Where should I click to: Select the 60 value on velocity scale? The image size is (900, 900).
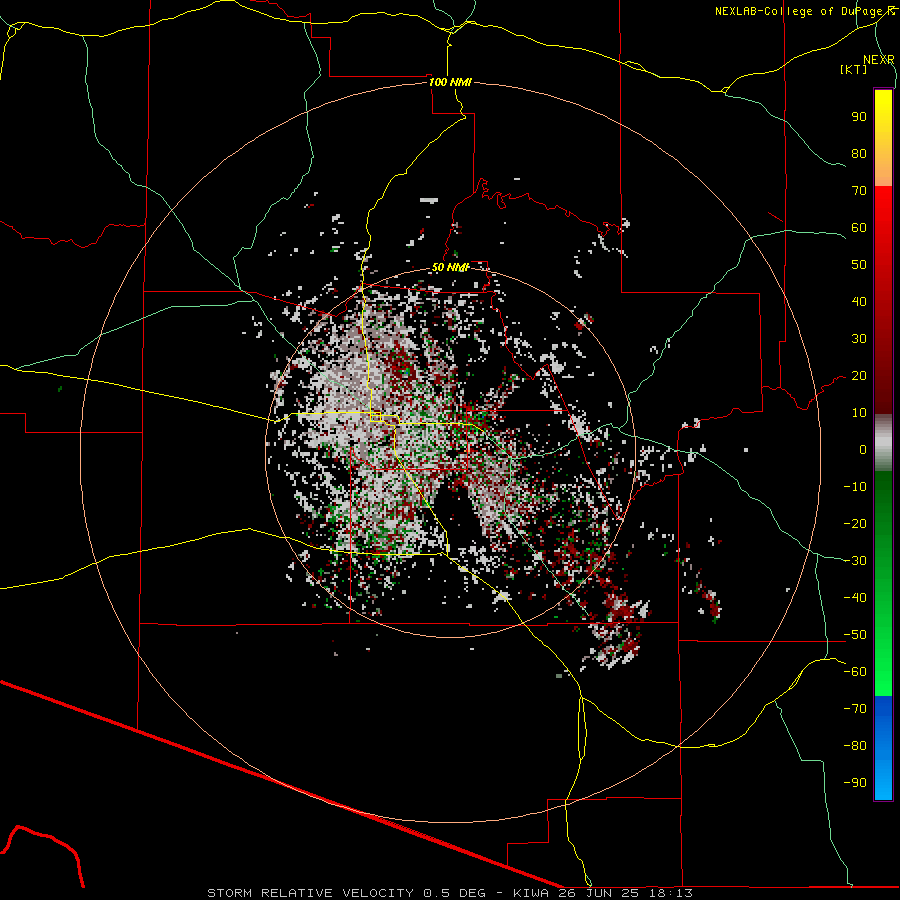tap(859, 227)
